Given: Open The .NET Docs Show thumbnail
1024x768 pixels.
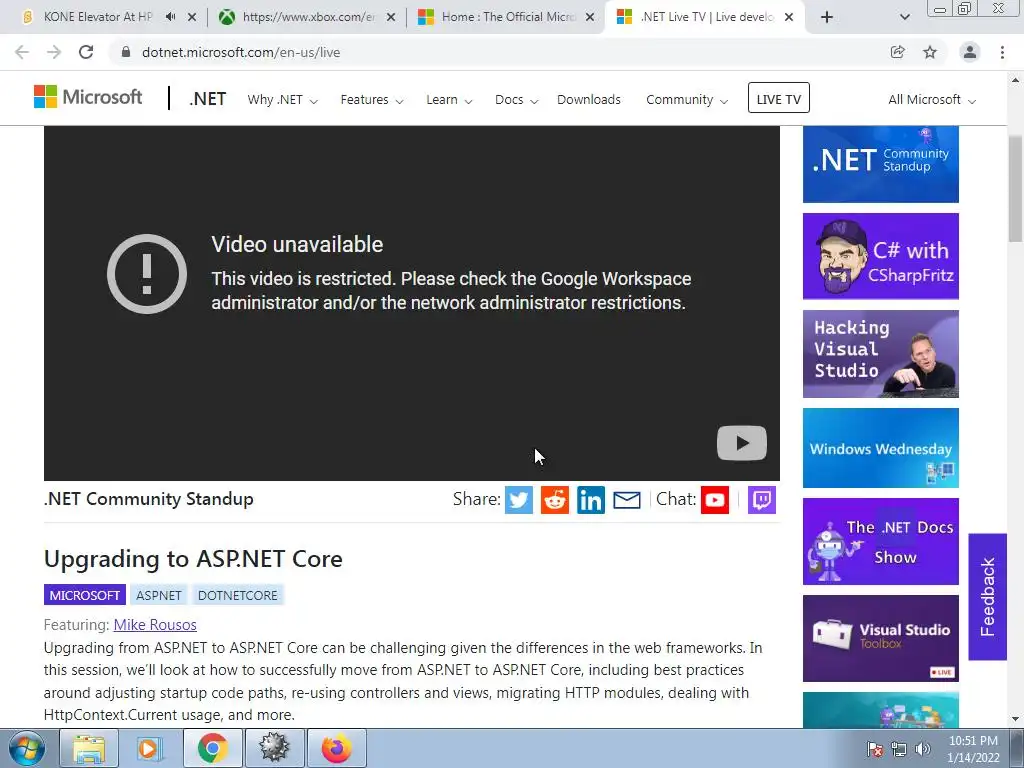Looking at the screenshot, I should 880,541.
